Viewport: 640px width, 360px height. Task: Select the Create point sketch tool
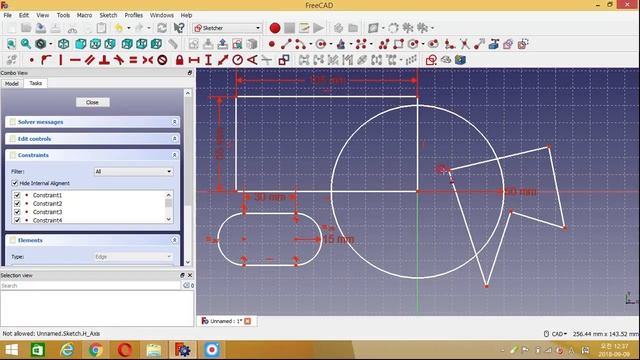click(x=272, y=44)
